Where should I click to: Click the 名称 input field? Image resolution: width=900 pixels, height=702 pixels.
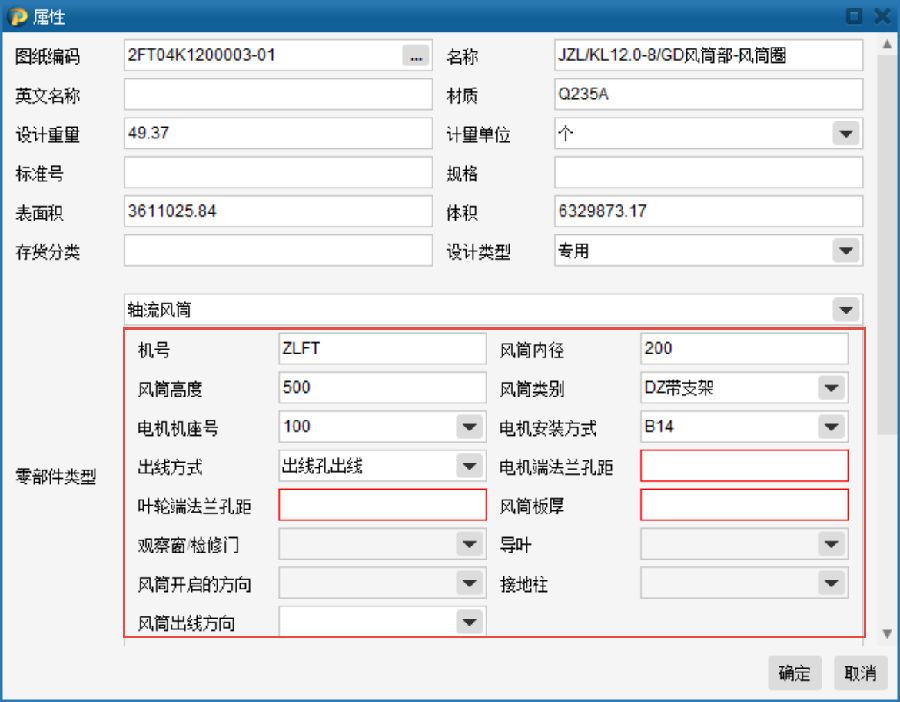coord(708,55)
